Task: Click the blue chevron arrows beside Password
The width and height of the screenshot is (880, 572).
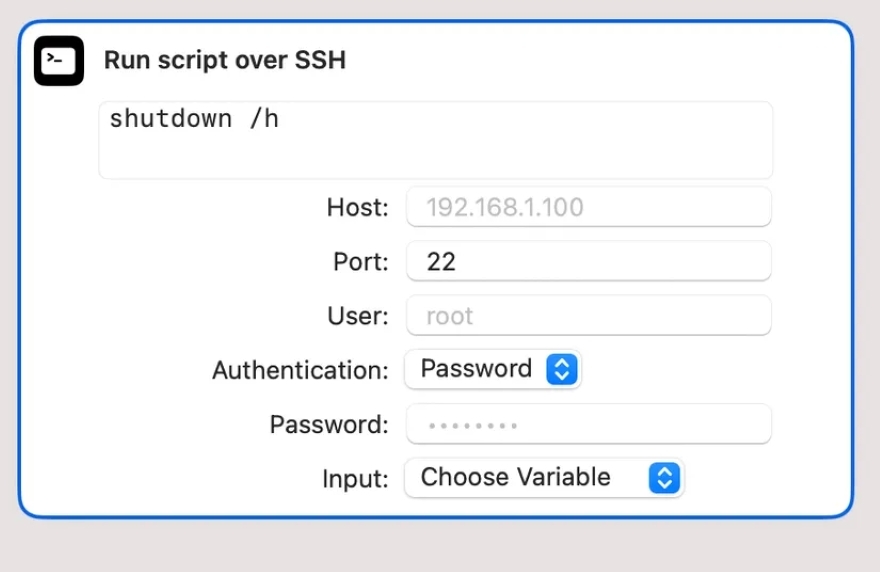Action: pyautogui.click(x=561, y=369)
